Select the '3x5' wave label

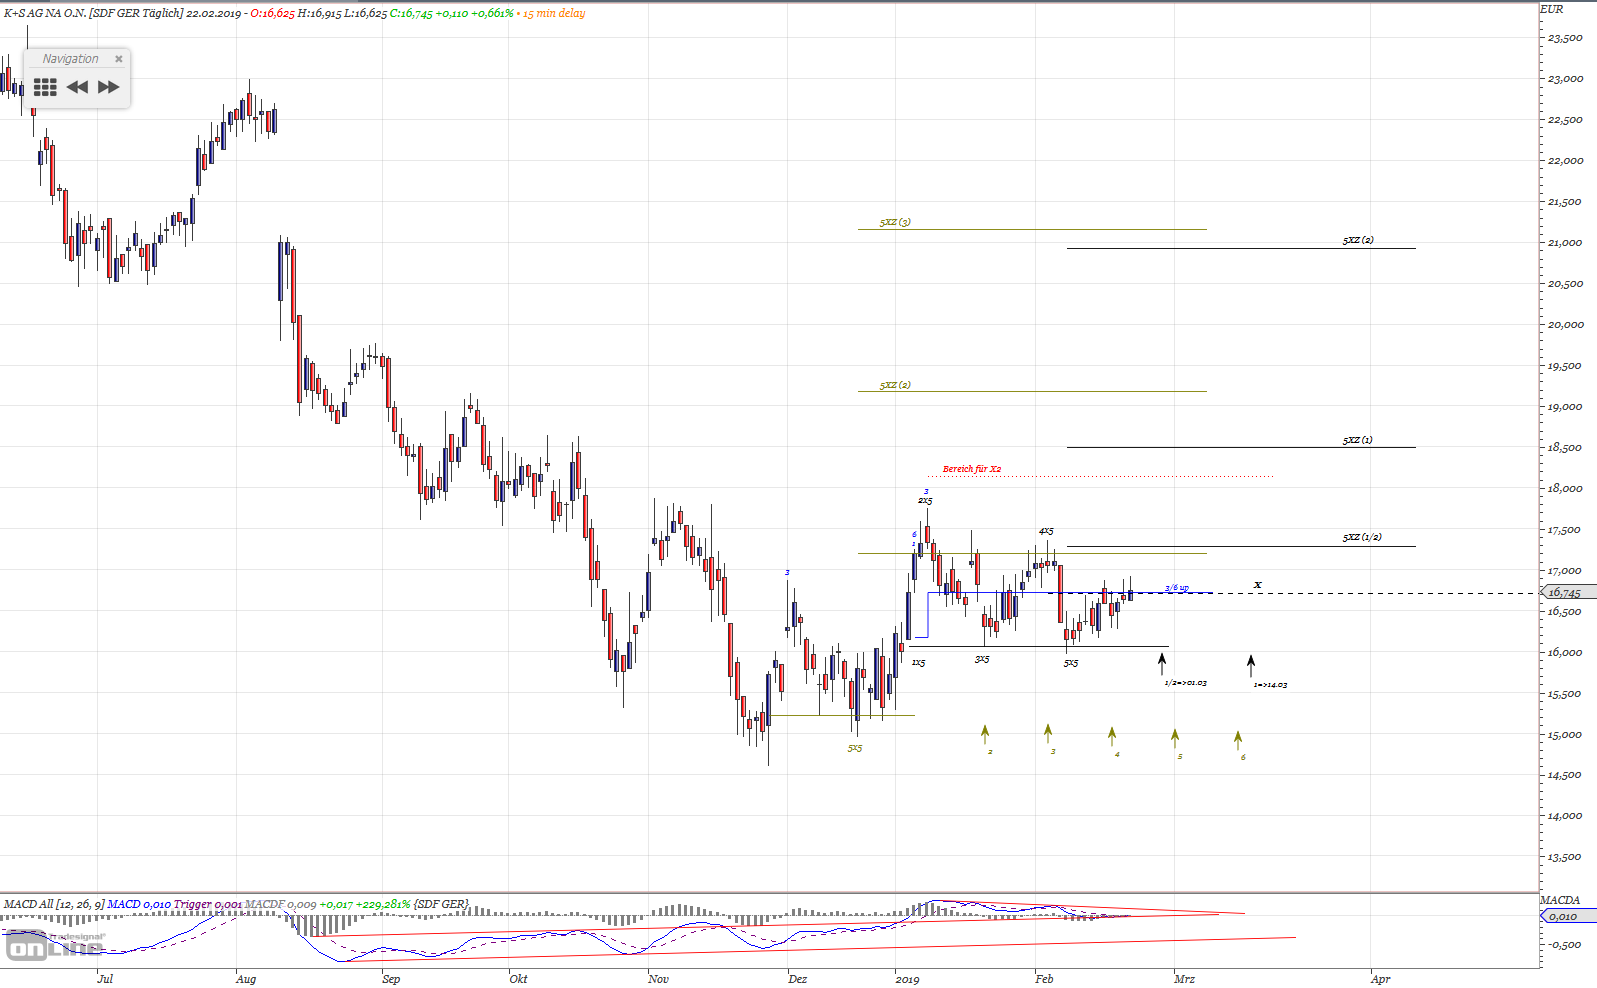(982, 659)
